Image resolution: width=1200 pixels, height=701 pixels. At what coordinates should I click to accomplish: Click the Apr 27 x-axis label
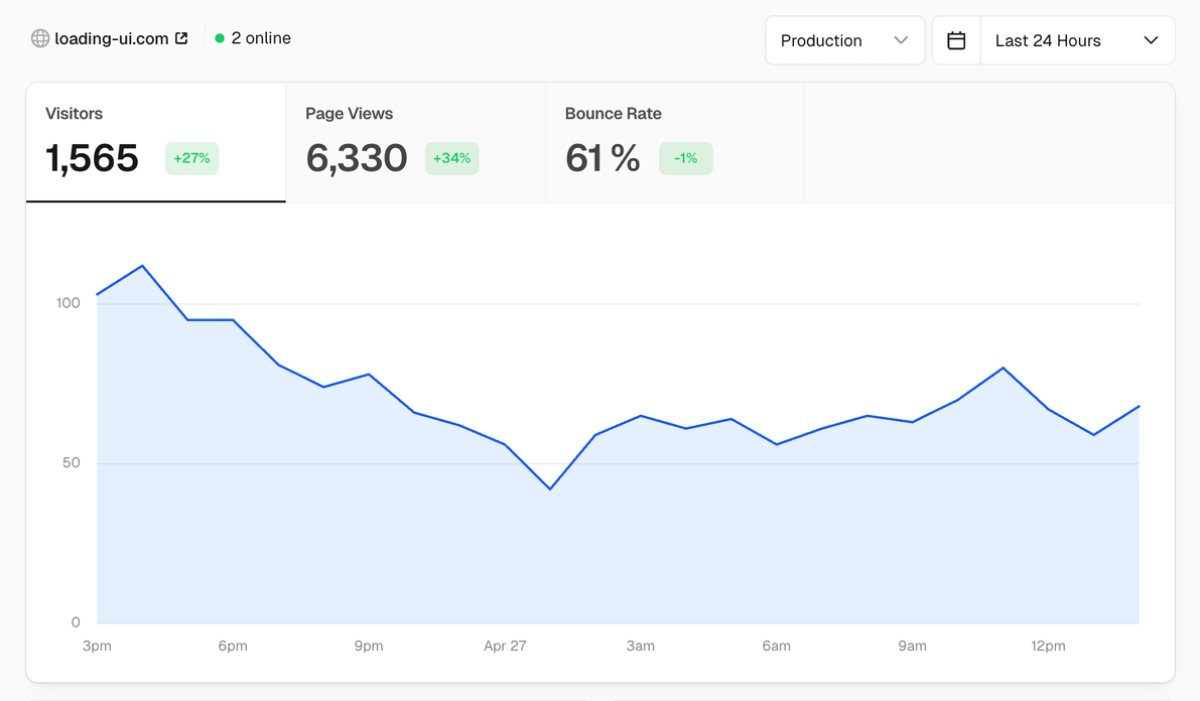coord(505,646)
